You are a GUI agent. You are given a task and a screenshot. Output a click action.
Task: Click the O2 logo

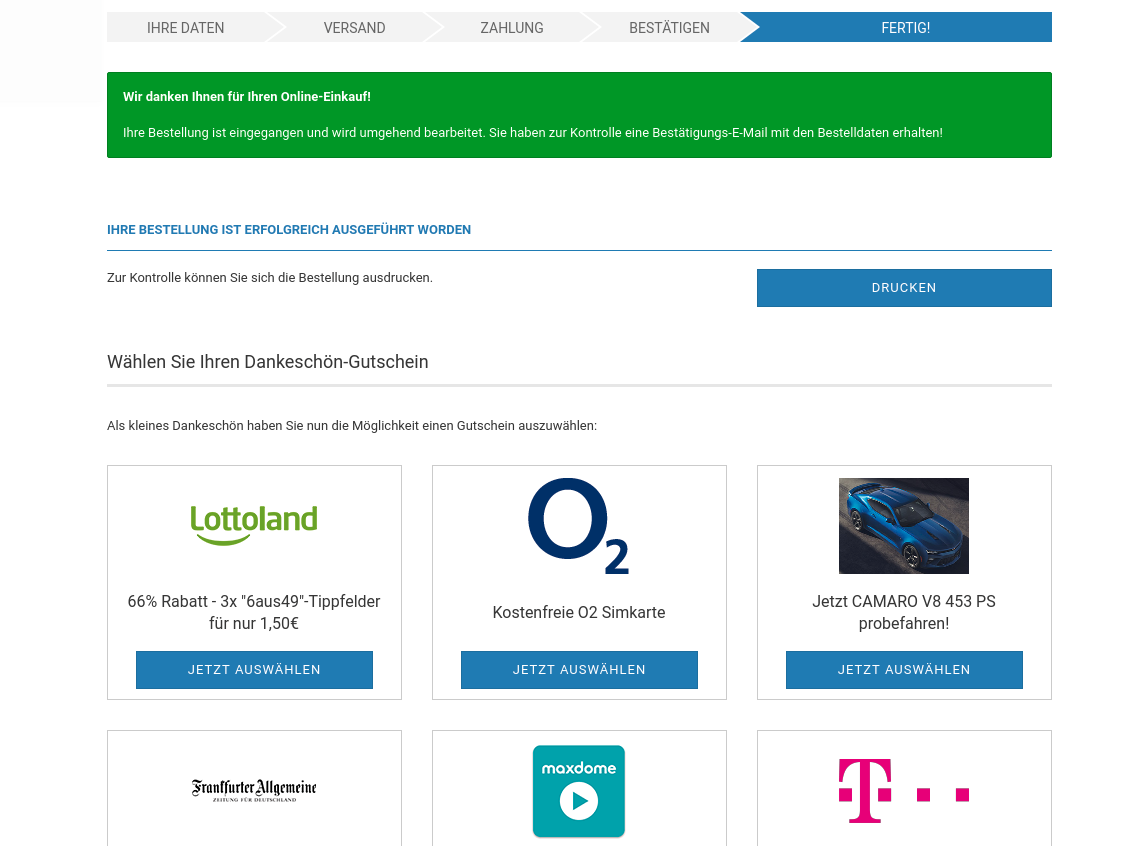coord(578,526)
